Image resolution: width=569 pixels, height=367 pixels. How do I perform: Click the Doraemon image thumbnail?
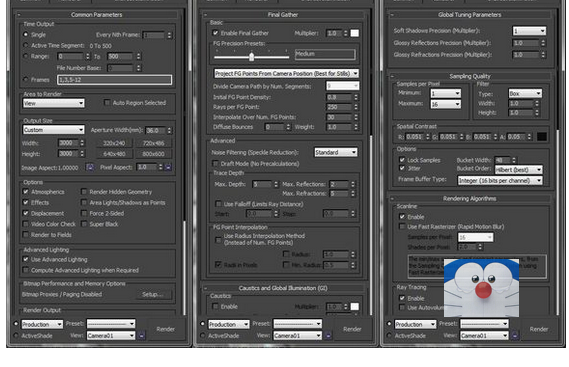click(481, 288)
